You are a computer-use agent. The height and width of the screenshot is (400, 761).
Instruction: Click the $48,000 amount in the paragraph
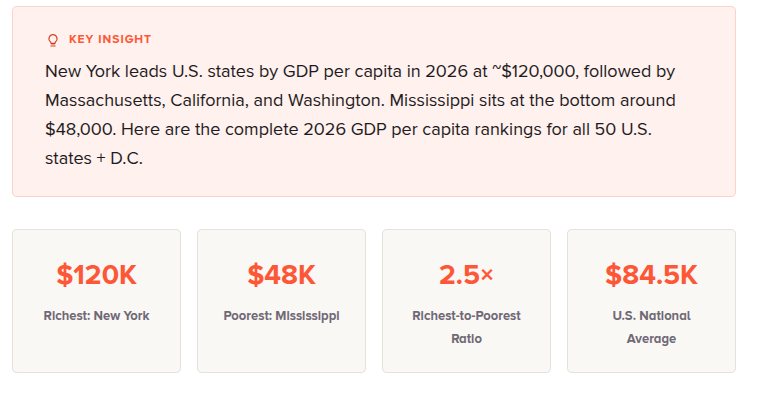click(x=79, y=130)
